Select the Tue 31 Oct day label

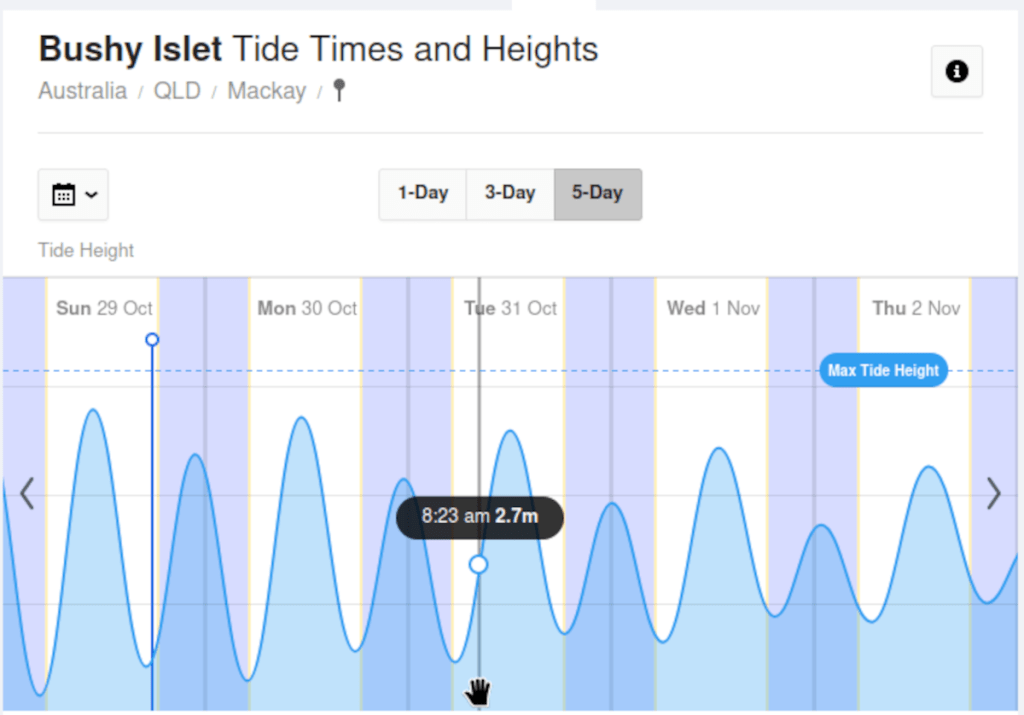pos(510,308)
